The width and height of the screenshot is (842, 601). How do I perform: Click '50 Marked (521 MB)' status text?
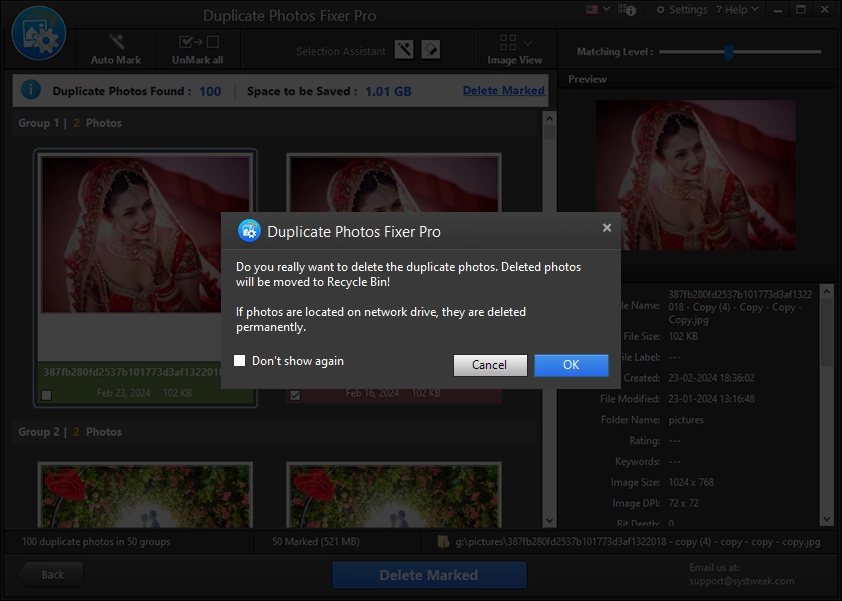click(x=316, y=542)
